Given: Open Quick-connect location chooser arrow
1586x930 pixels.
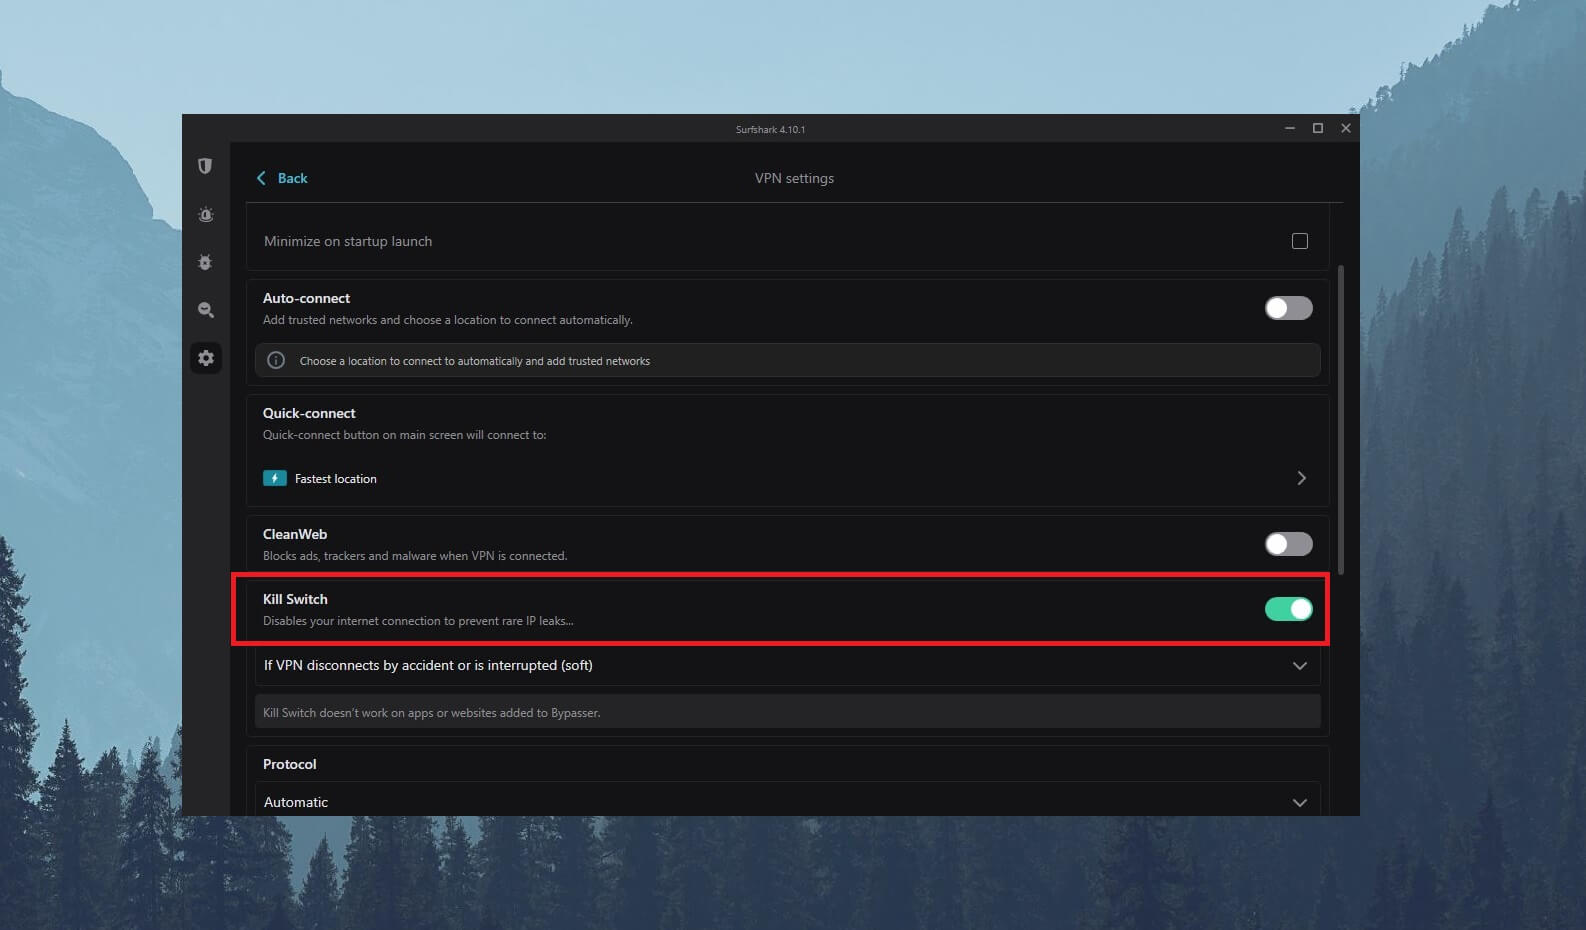Looking at the screenshot, I should tap(1301, 478).
